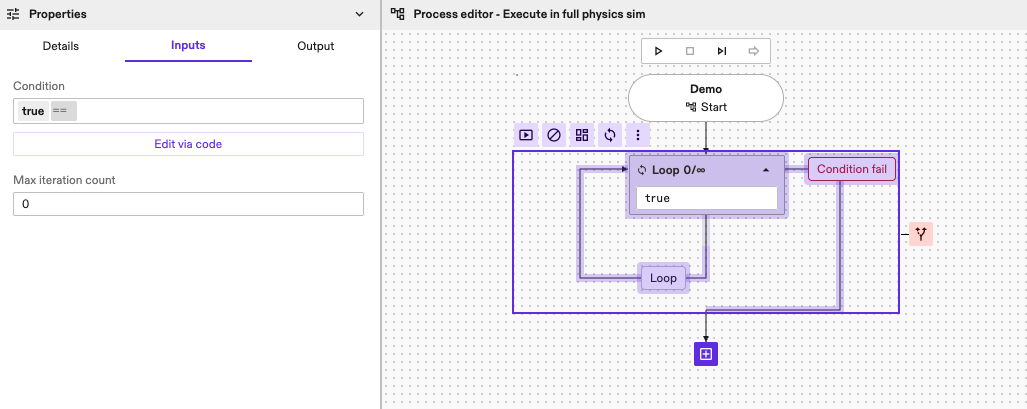Screen dimensions: 1027x409
Task: Click the Properties panel sliders icon
Action: [14, 15]
